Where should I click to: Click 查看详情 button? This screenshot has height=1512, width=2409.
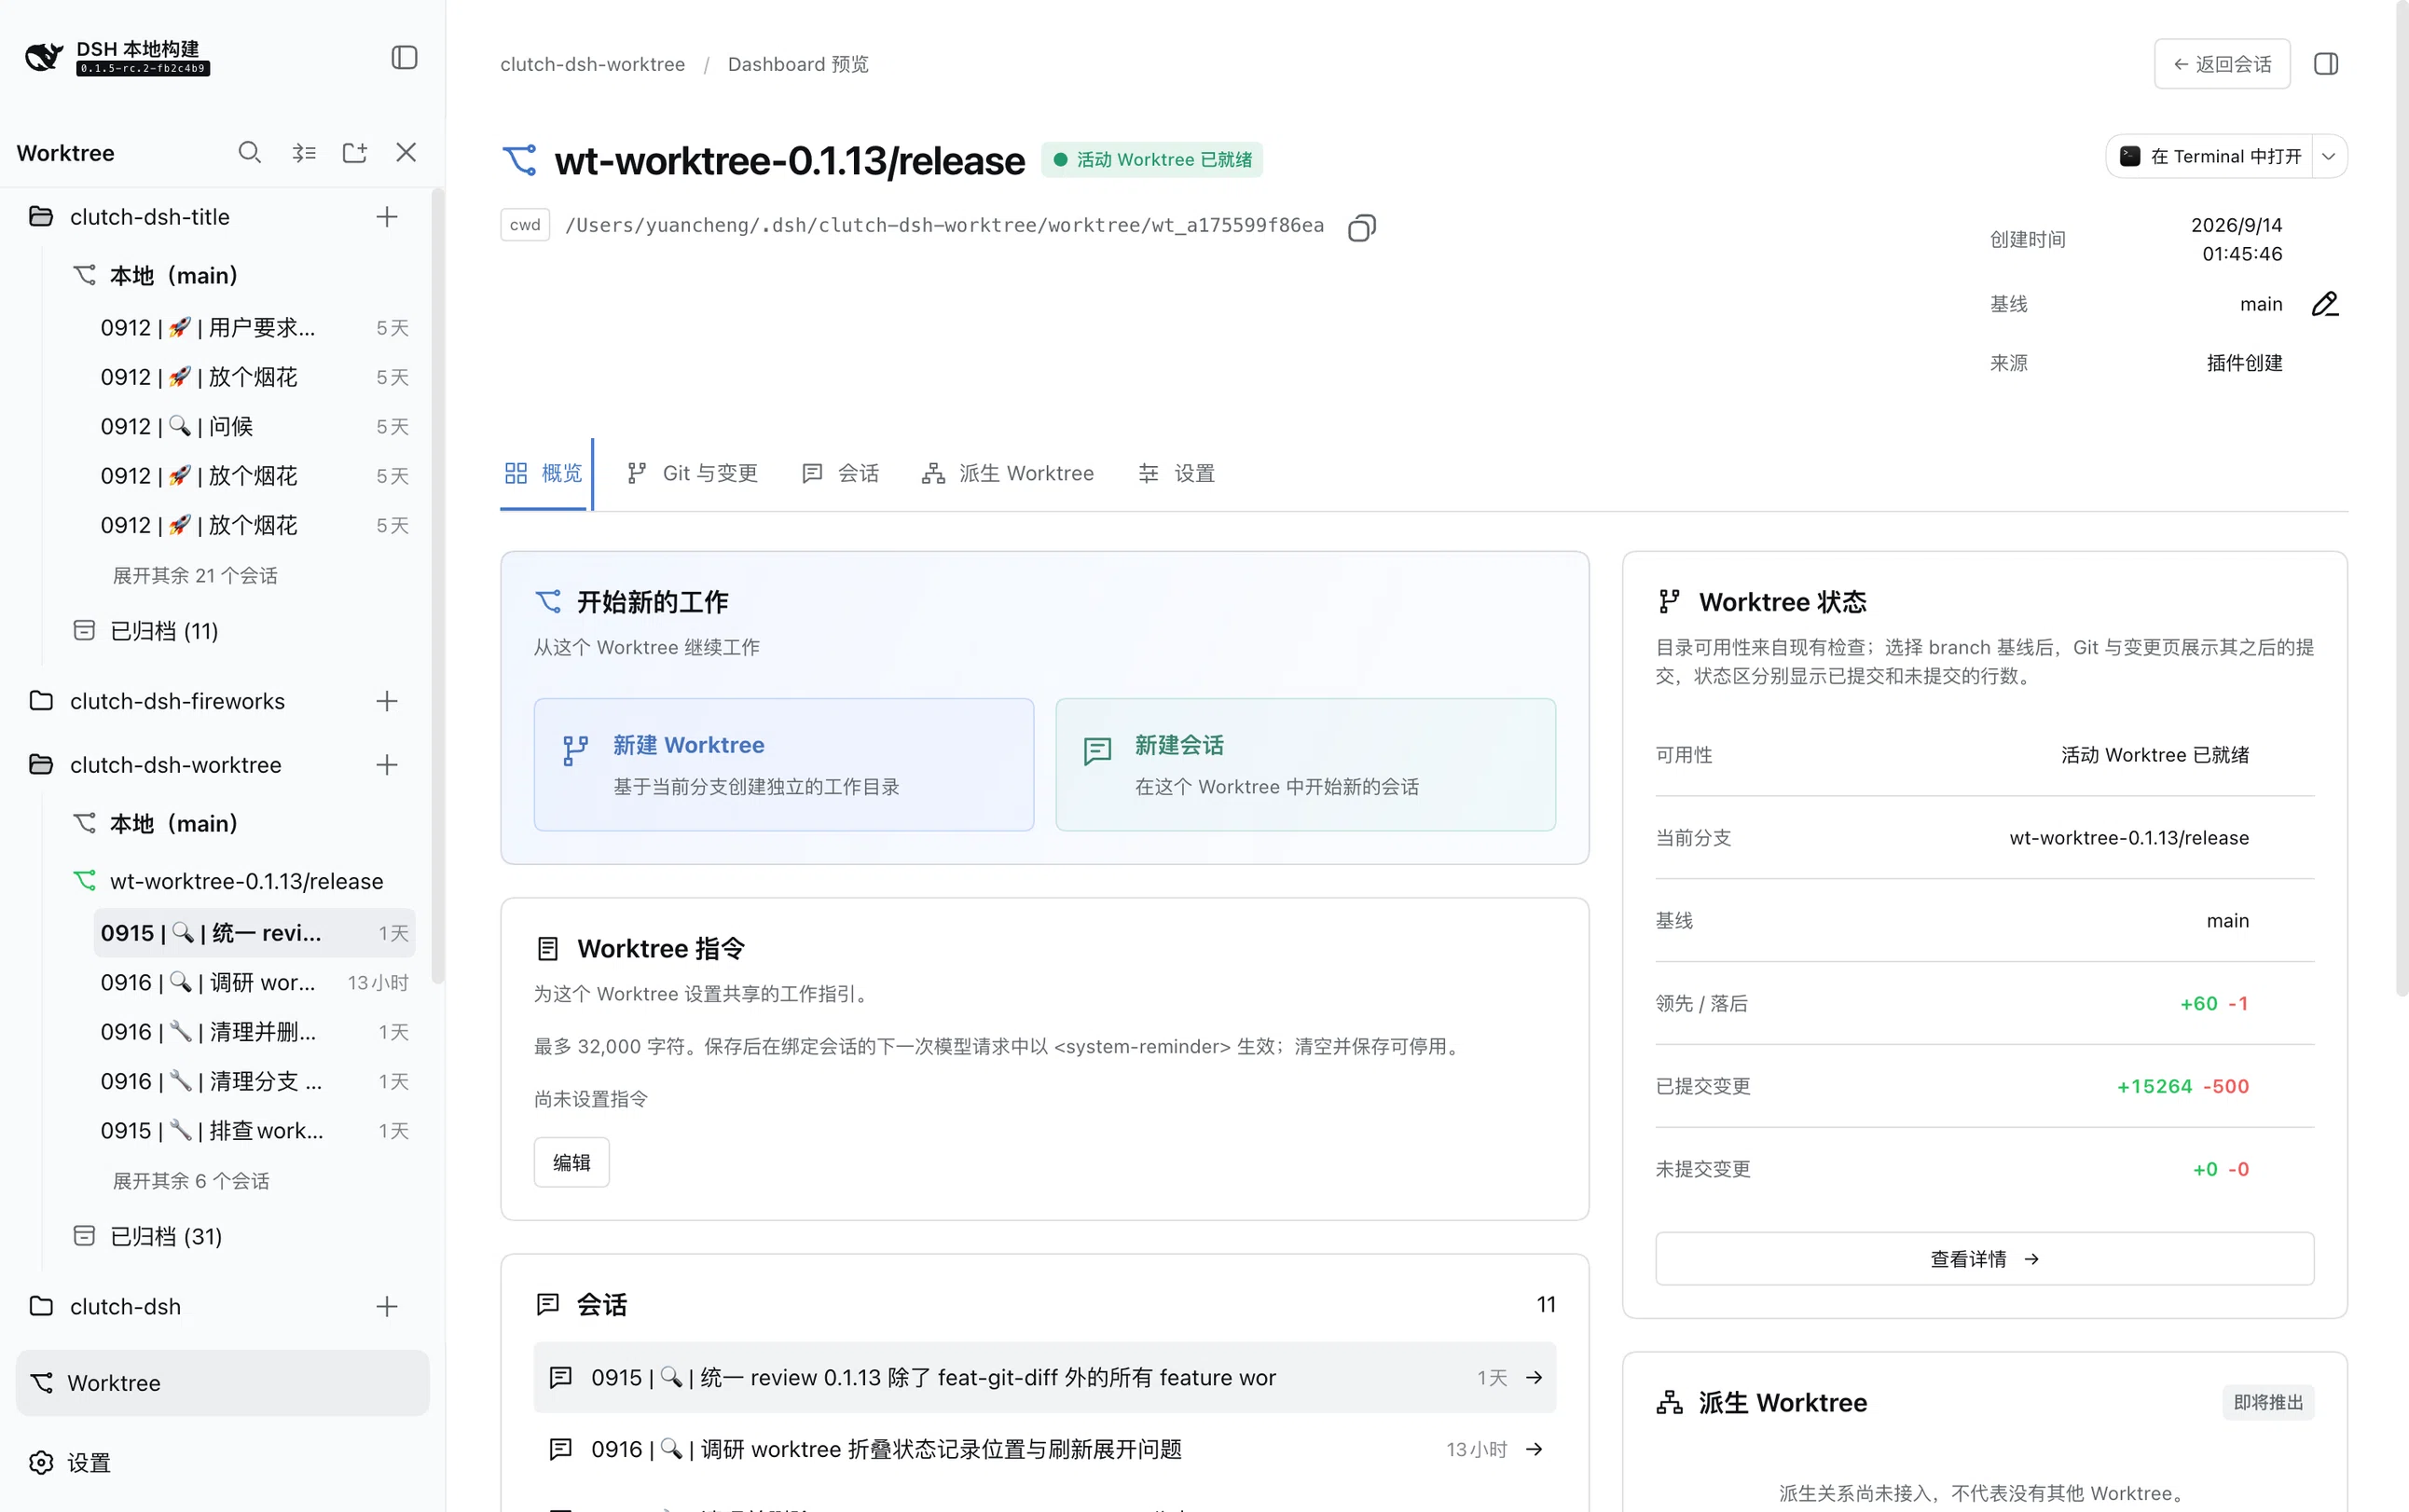tap(1984, 1259)
